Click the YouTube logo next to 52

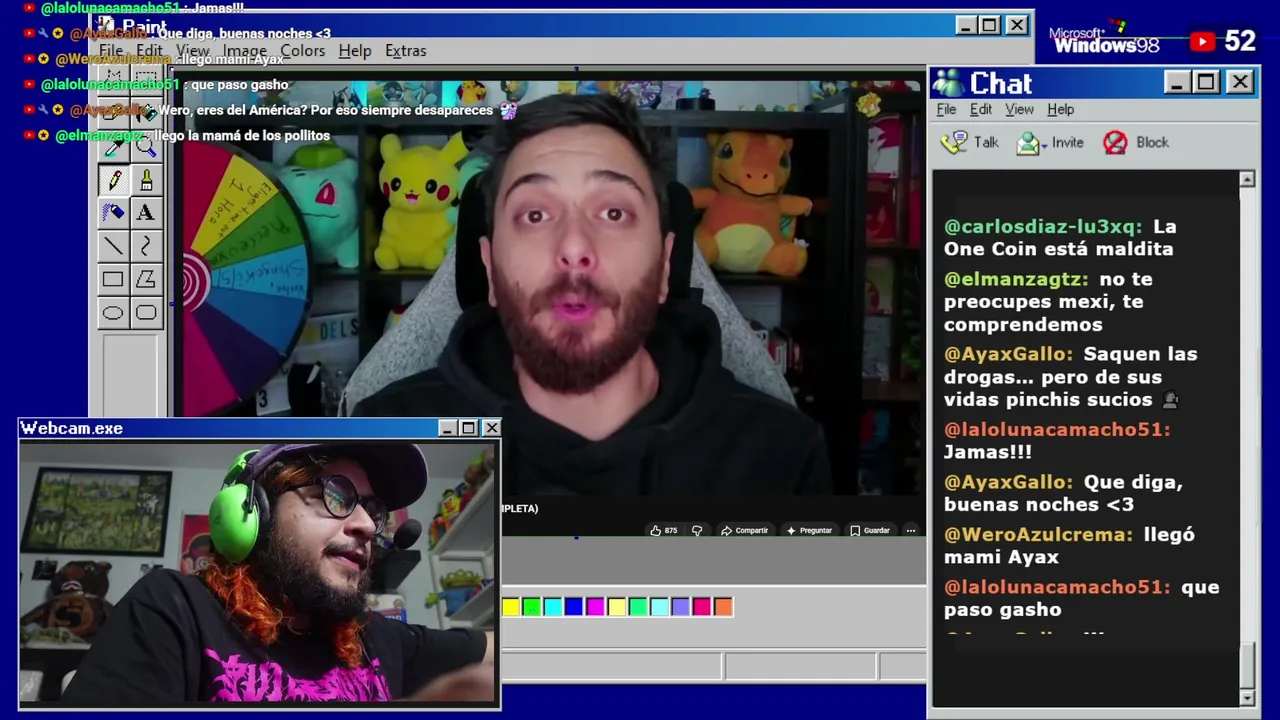click(1202, 41)
